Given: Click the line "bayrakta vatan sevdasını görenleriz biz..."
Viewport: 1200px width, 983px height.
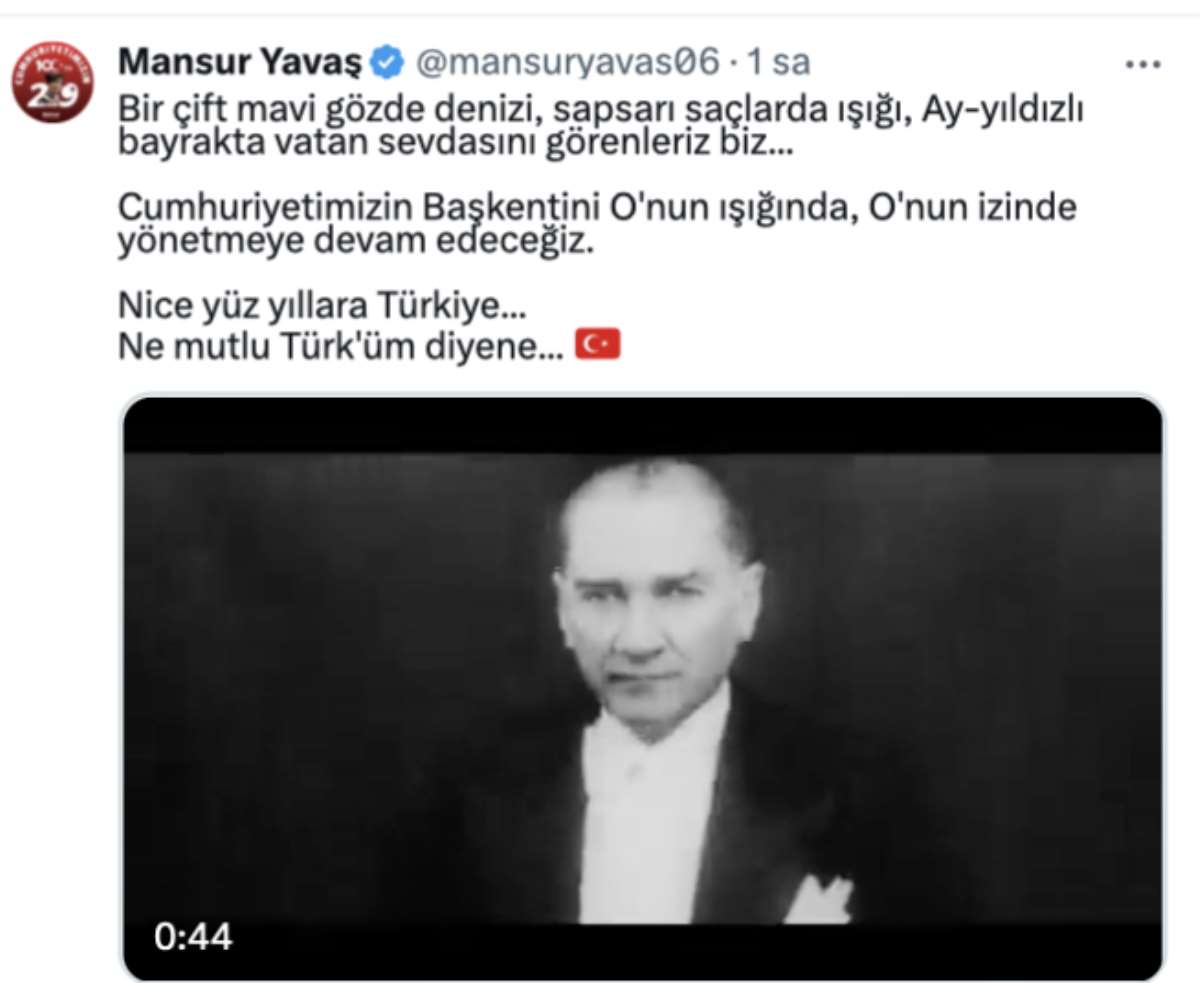Looking at the screenshot, I should (x=455, y=143).
